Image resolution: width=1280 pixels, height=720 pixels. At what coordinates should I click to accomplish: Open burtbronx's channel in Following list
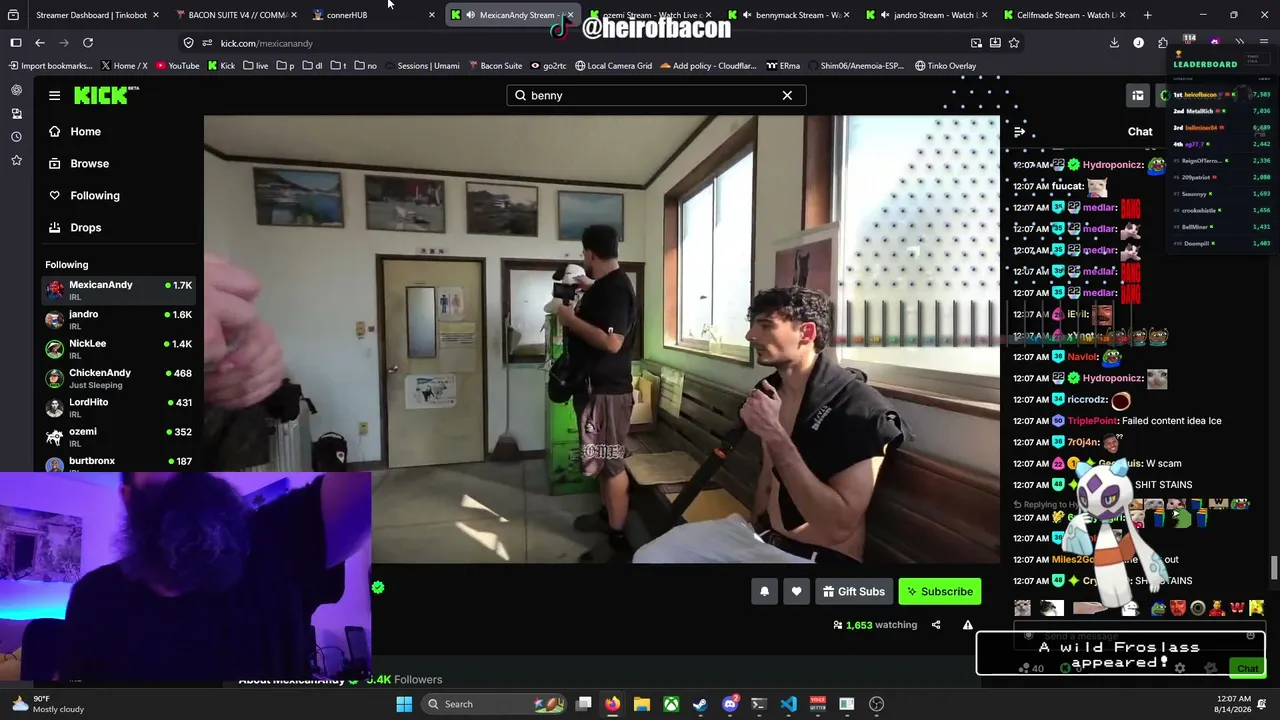[x=119, y=463]
